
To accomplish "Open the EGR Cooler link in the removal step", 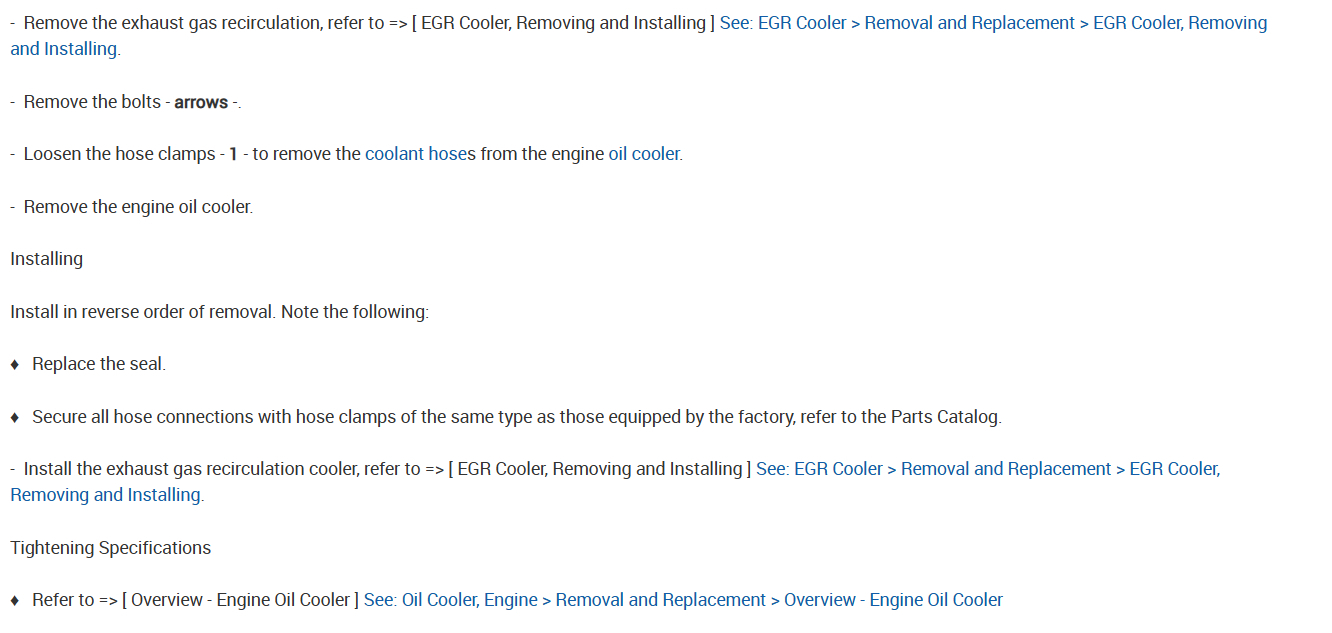I will (x=992, y=23).
